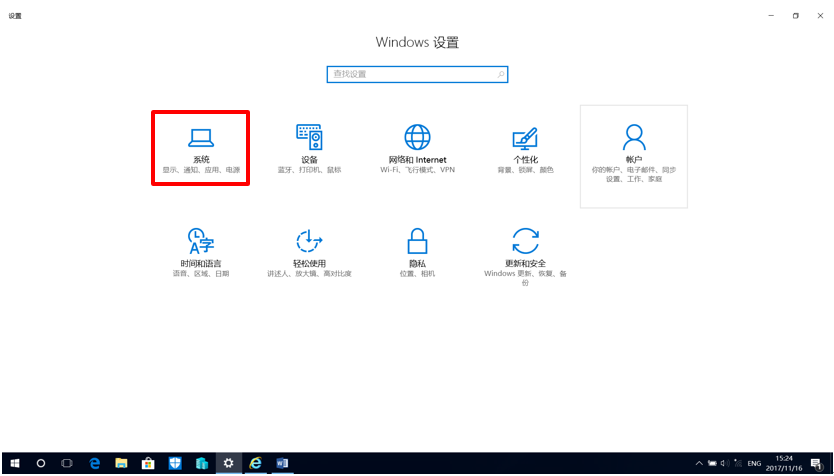This screenshot has height=476, width=834.
Task: Launch Microsoft Edge from the taskbar
Action: [95, 463]
